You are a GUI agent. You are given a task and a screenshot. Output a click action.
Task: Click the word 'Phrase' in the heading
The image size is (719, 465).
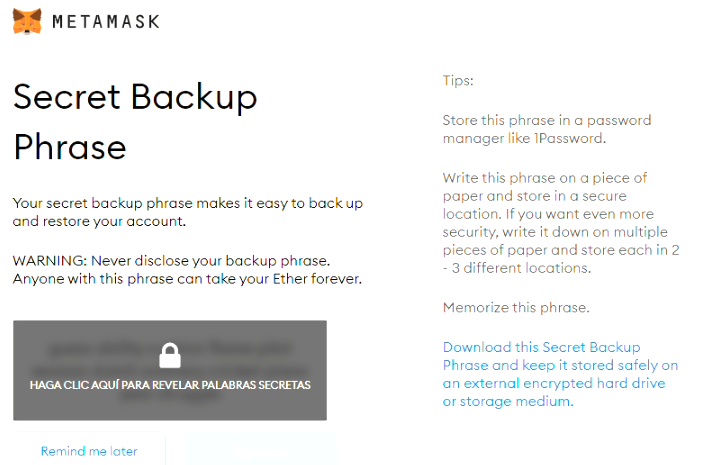coord(70,147)
